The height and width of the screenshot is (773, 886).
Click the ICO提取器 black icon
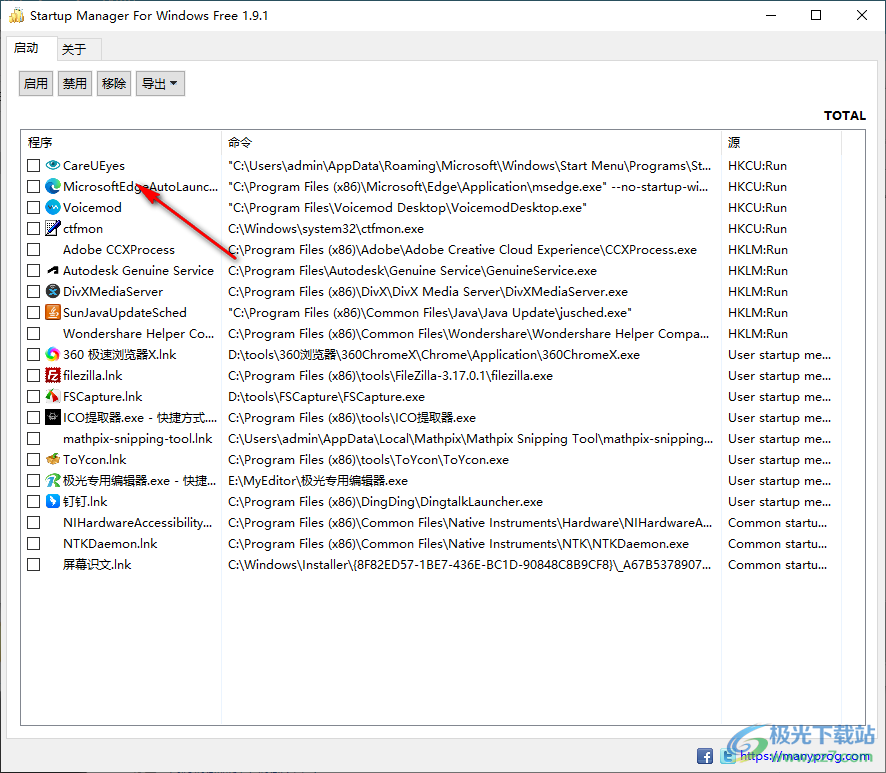click(x=53, y=417)
